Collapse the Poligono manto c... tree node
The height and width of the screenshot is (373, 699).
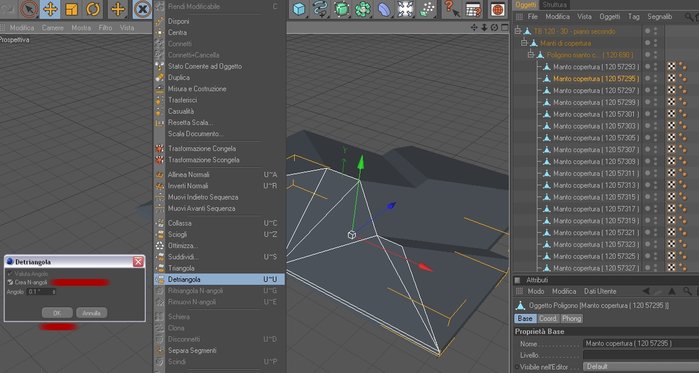pos(531,55)
